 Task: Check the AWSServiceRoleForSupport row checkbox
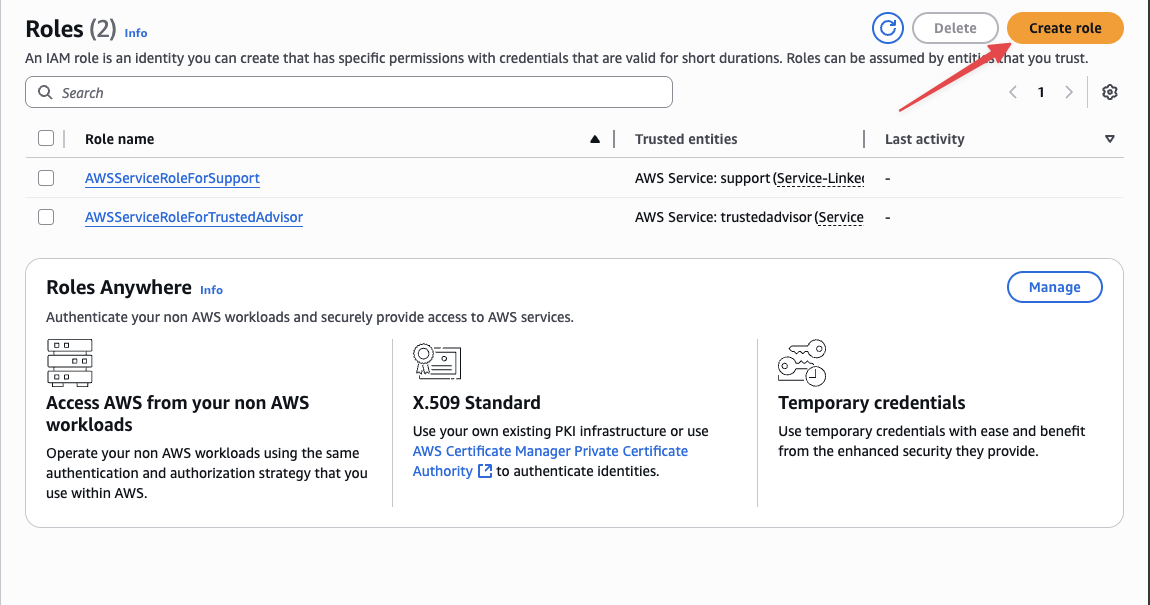click(x=46, y=177)
